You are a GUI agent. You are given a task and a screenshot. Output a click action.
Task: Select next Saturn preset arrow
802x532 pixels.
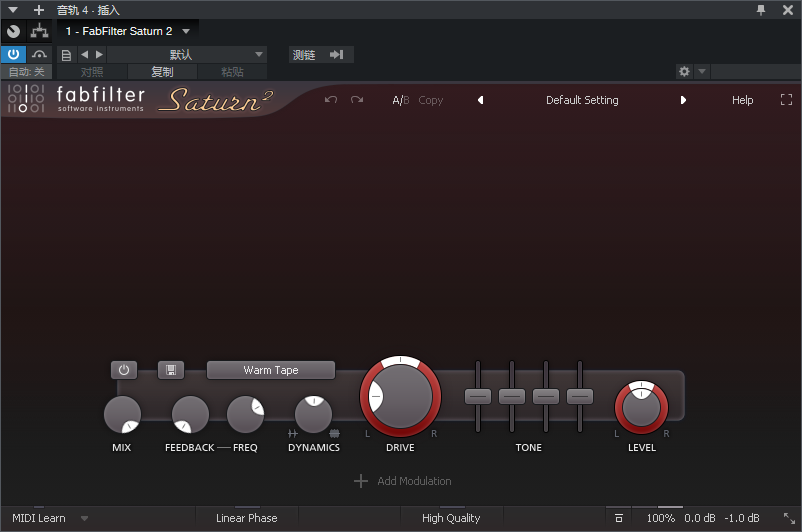click(x=683, y=100)
